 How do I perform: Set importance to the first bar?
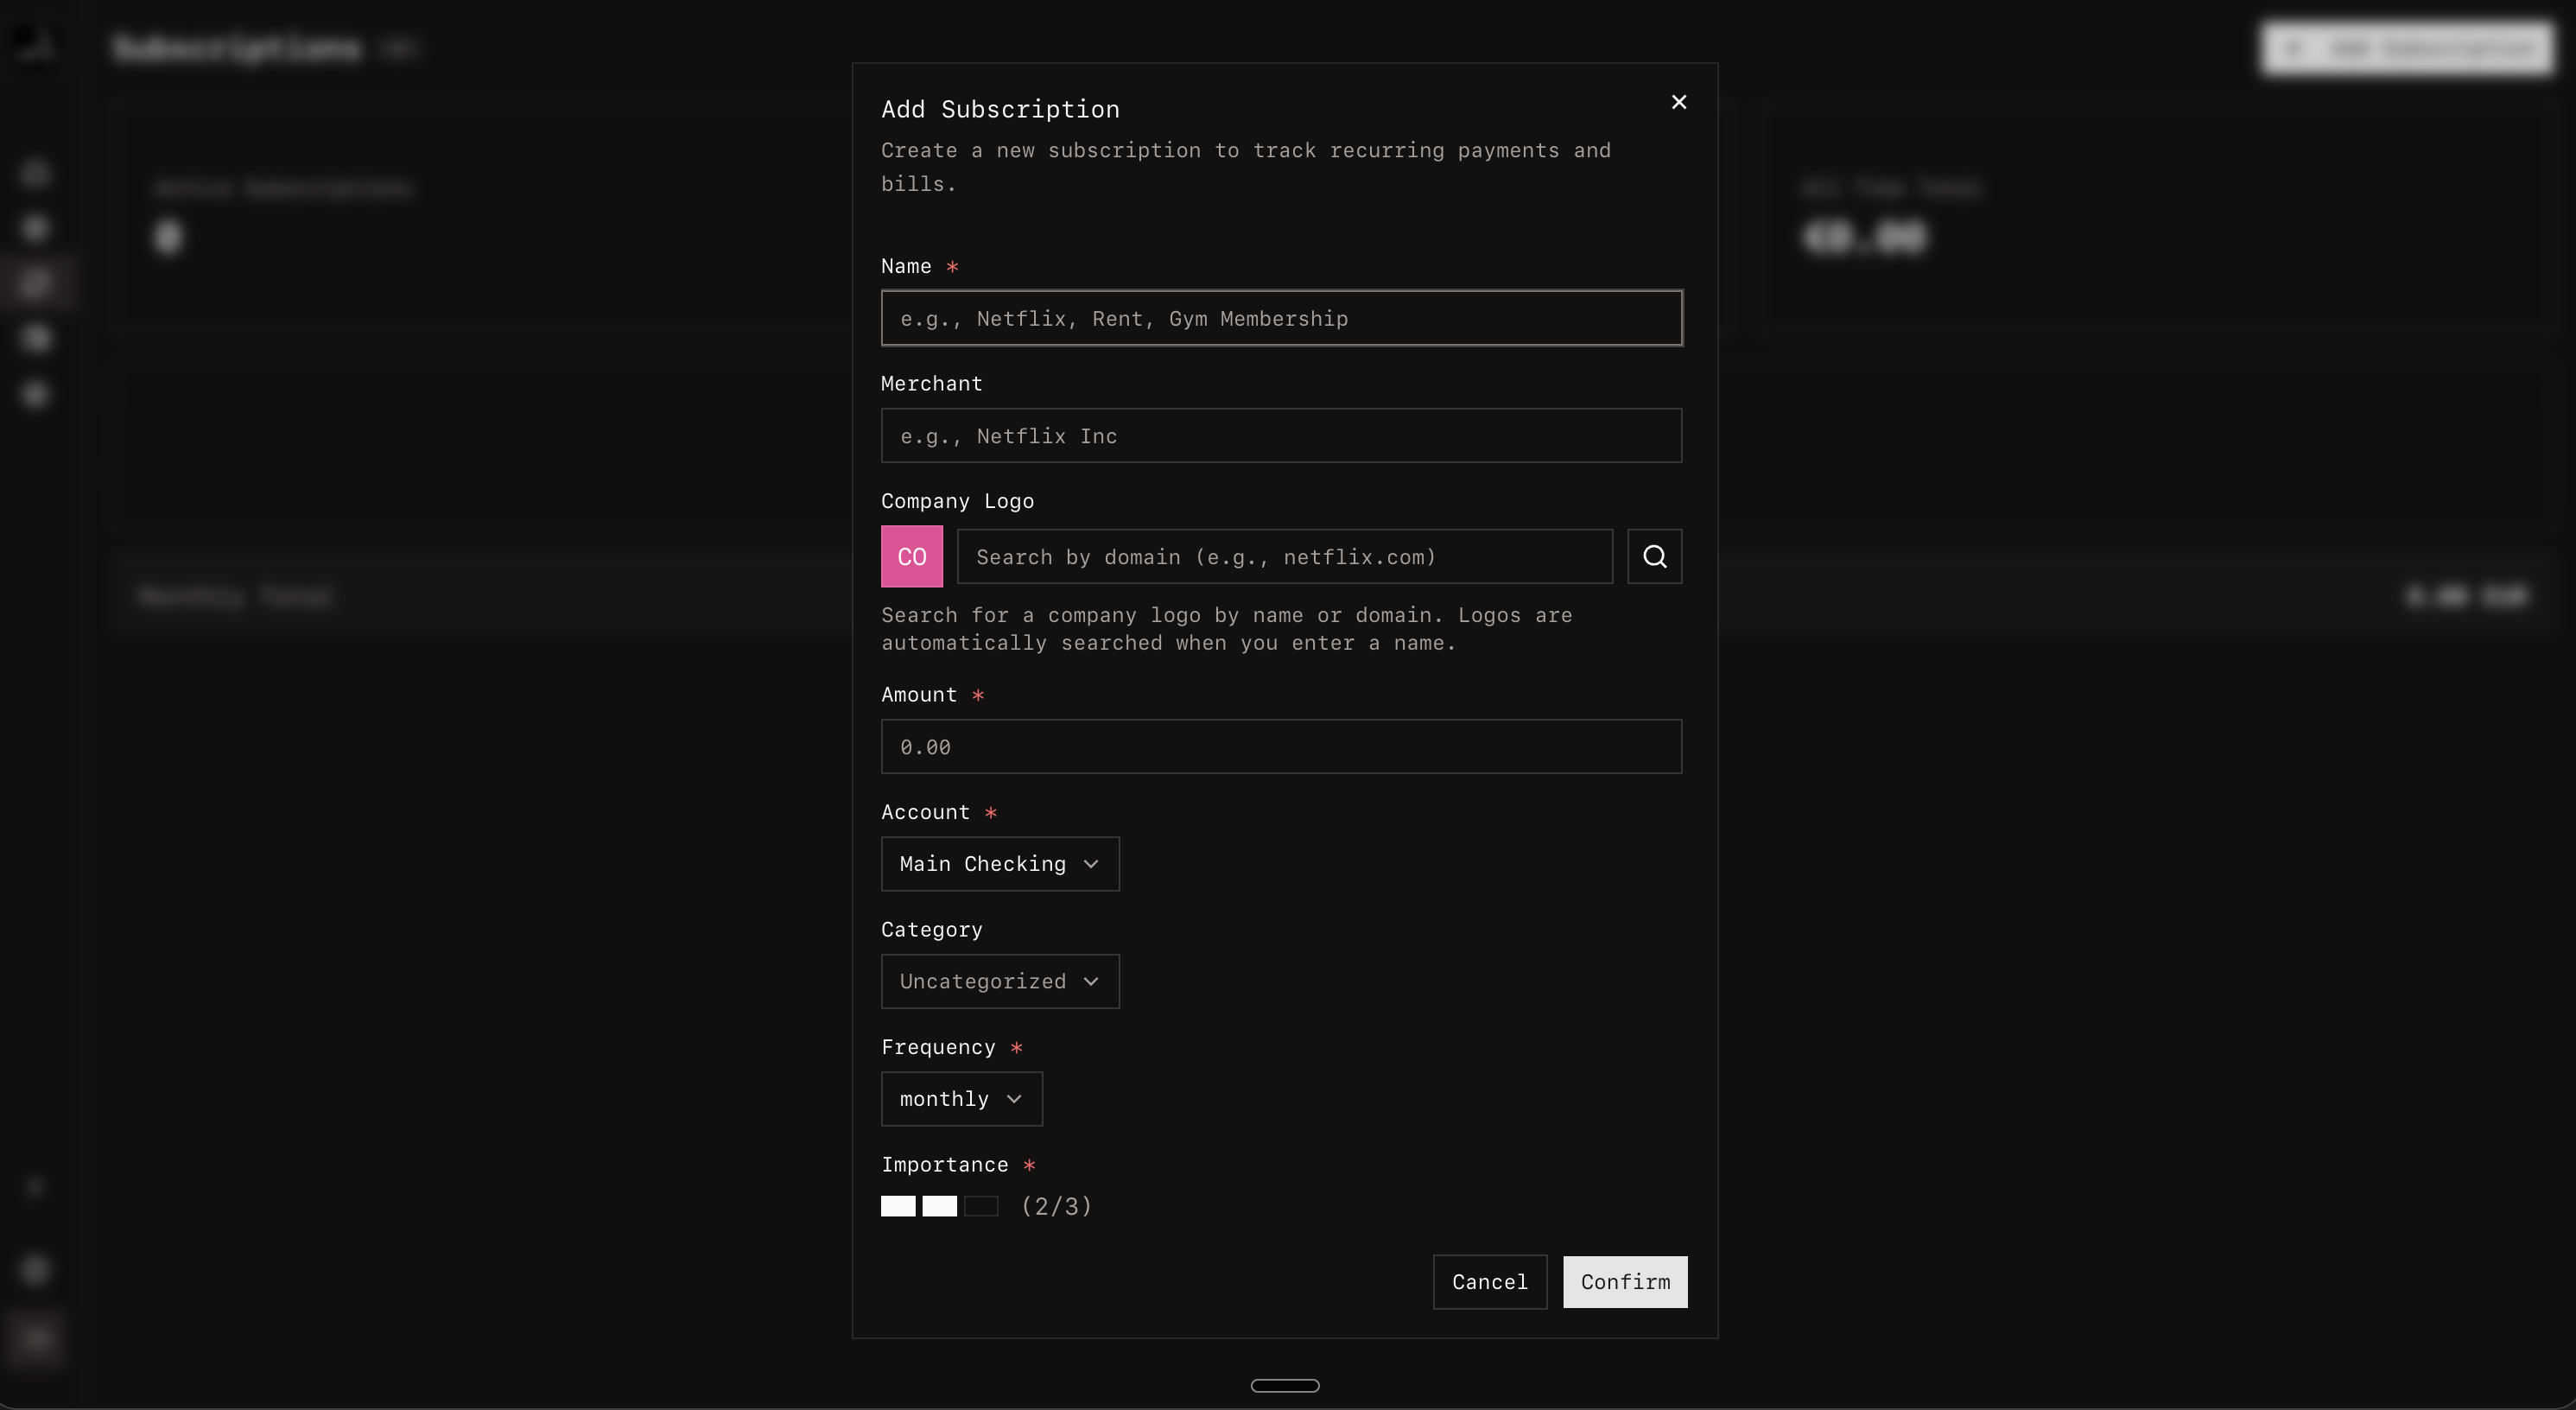click(897, 1206)
